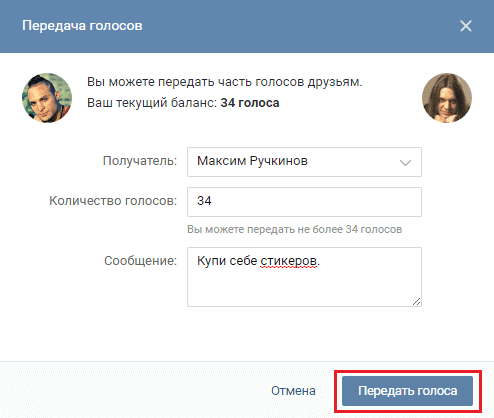Screen dimensions: 494x418
Task: Select the Максим Ручкинов recipient name
Action: (x=252, y=161)
